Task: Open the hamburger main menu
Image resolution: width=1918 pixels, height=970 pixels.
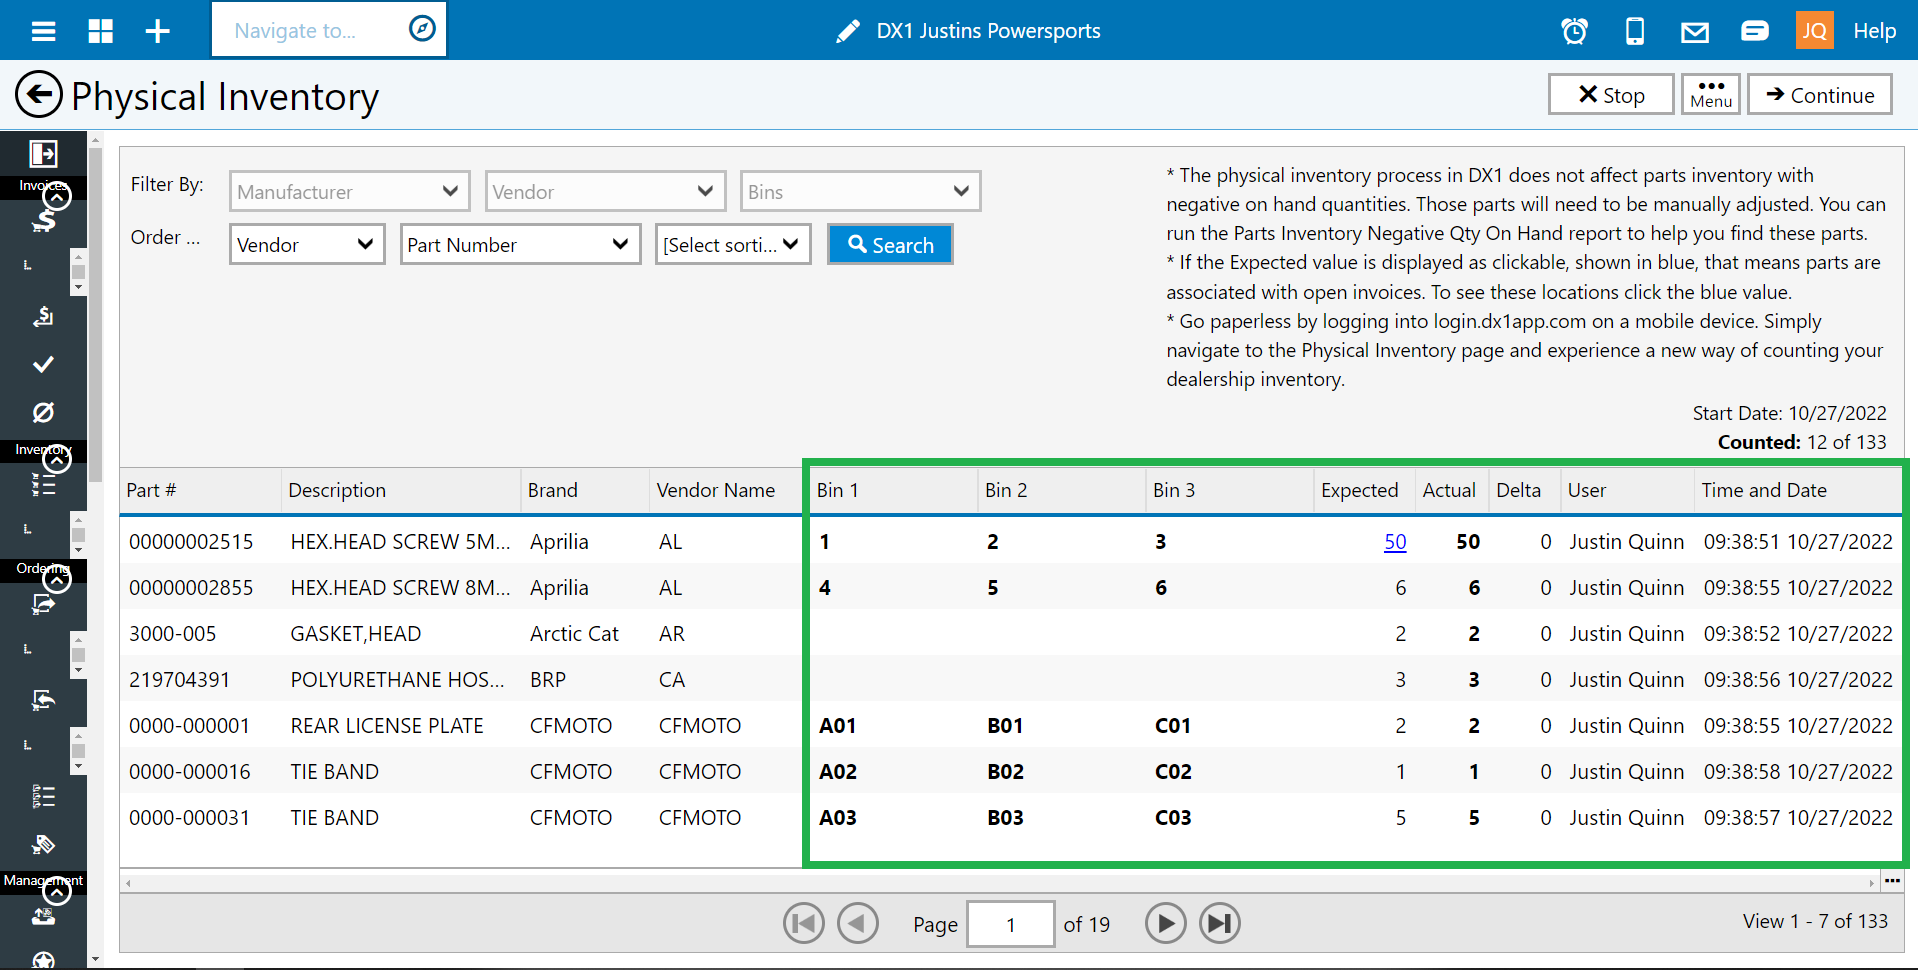Action: [x=43, y=31]
